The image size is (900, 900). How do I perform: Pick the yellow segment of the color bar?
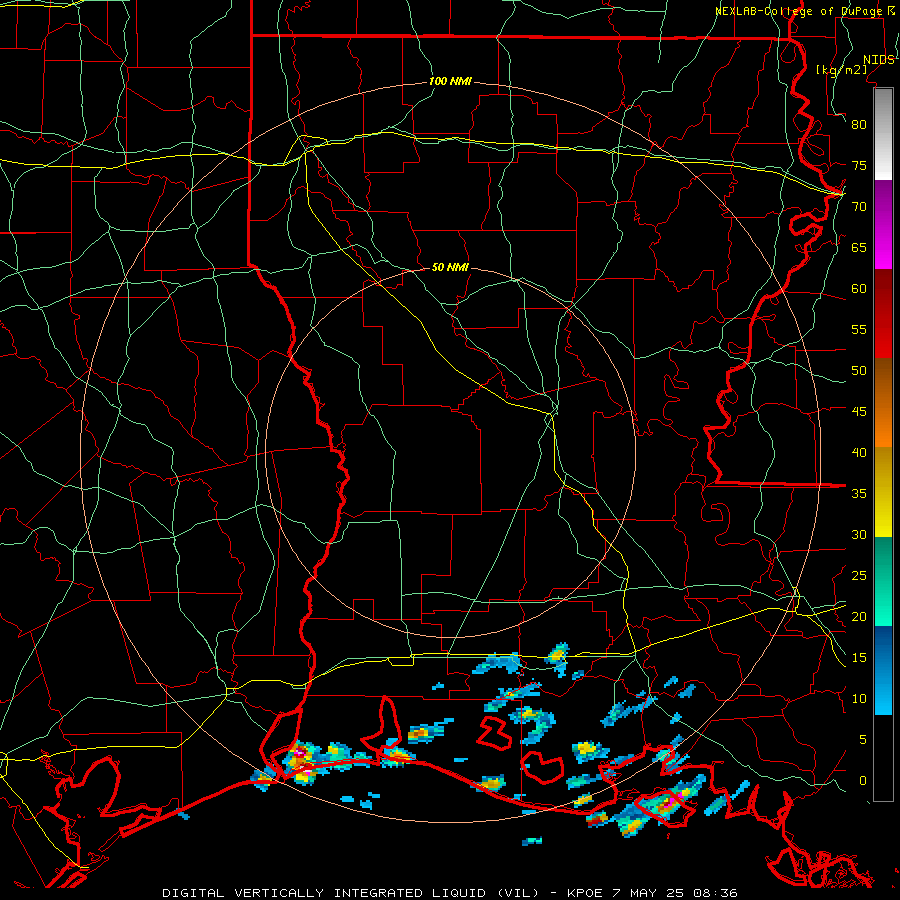(883, 492)
